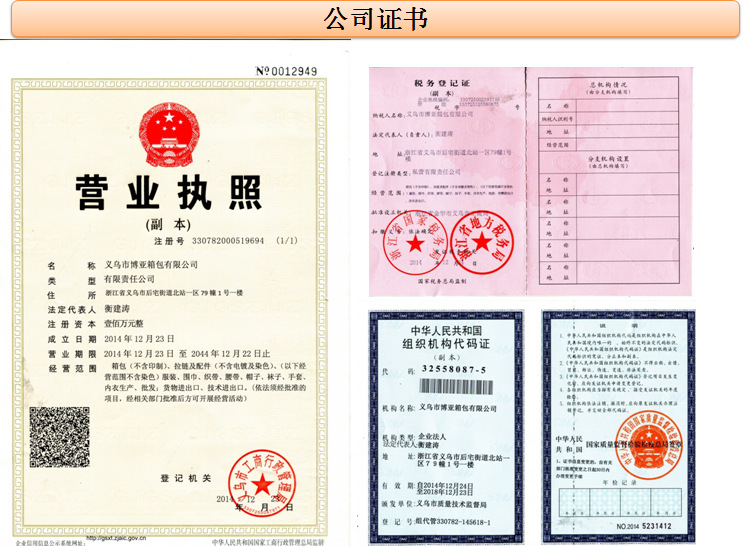
Task: Select certificate number NO.2014 5231412
Action: coord(644,526)
